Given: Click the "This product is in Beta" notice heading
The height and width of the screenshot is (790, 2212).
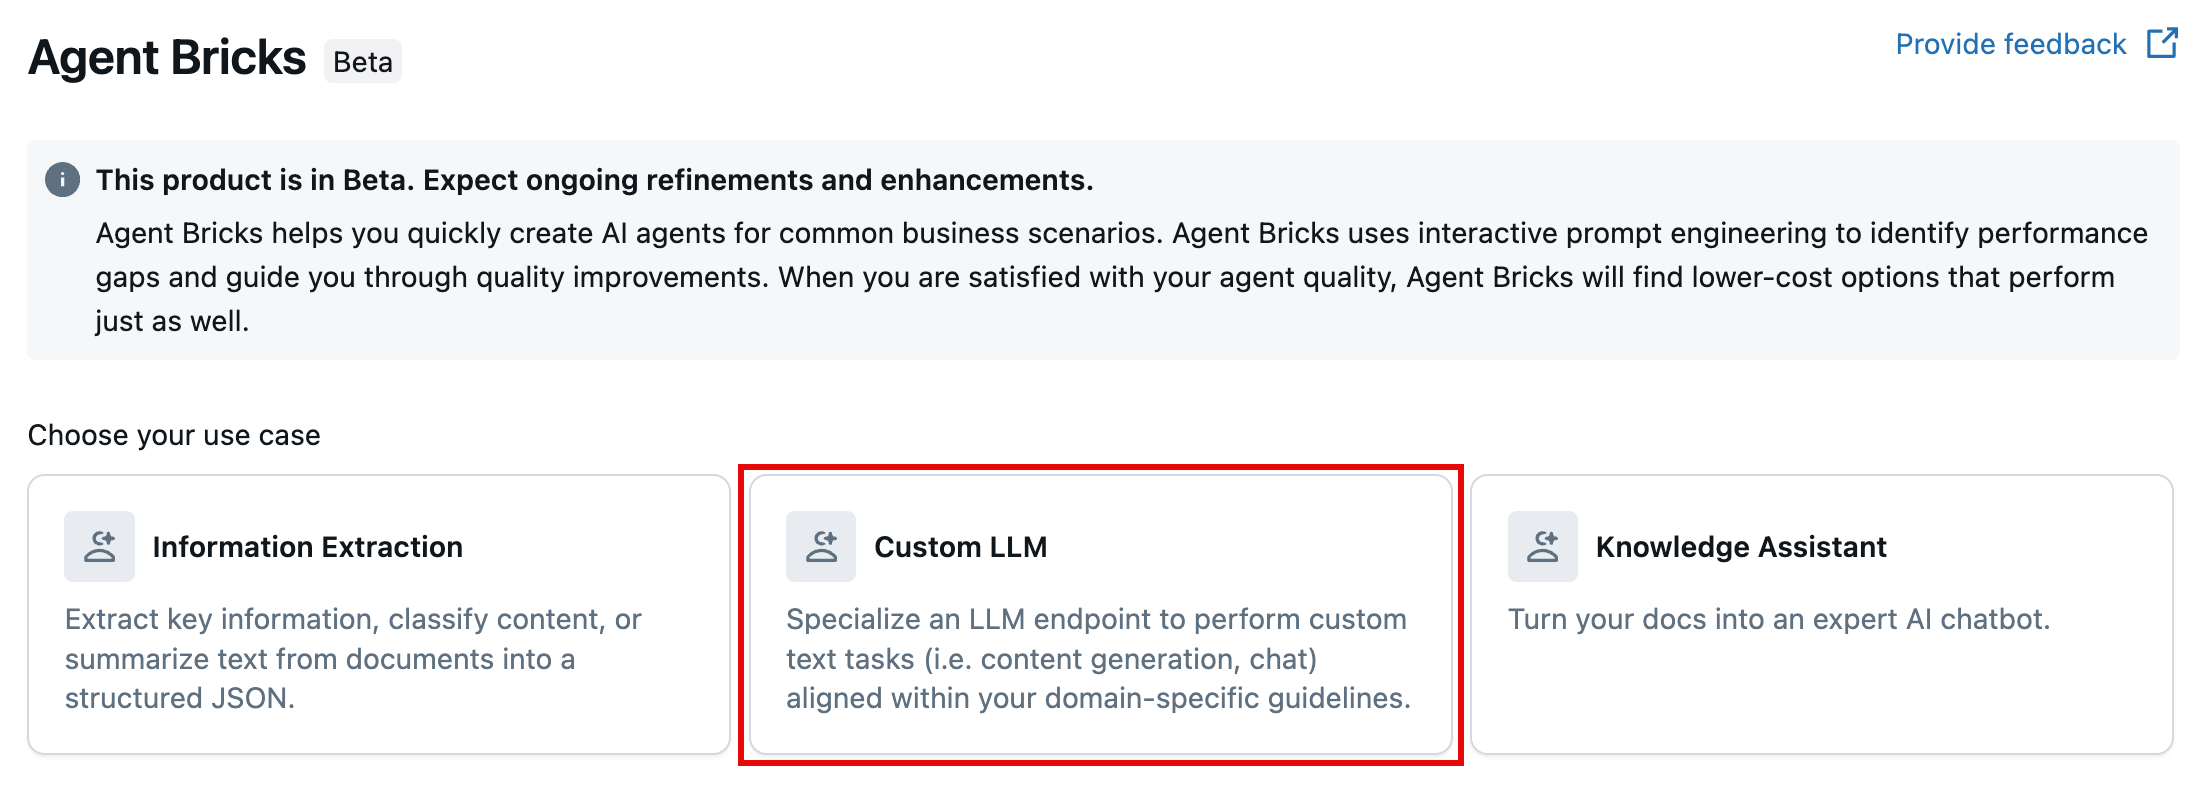Looking at the screenshot, I should pyautogui.click(x=594, y=180).
